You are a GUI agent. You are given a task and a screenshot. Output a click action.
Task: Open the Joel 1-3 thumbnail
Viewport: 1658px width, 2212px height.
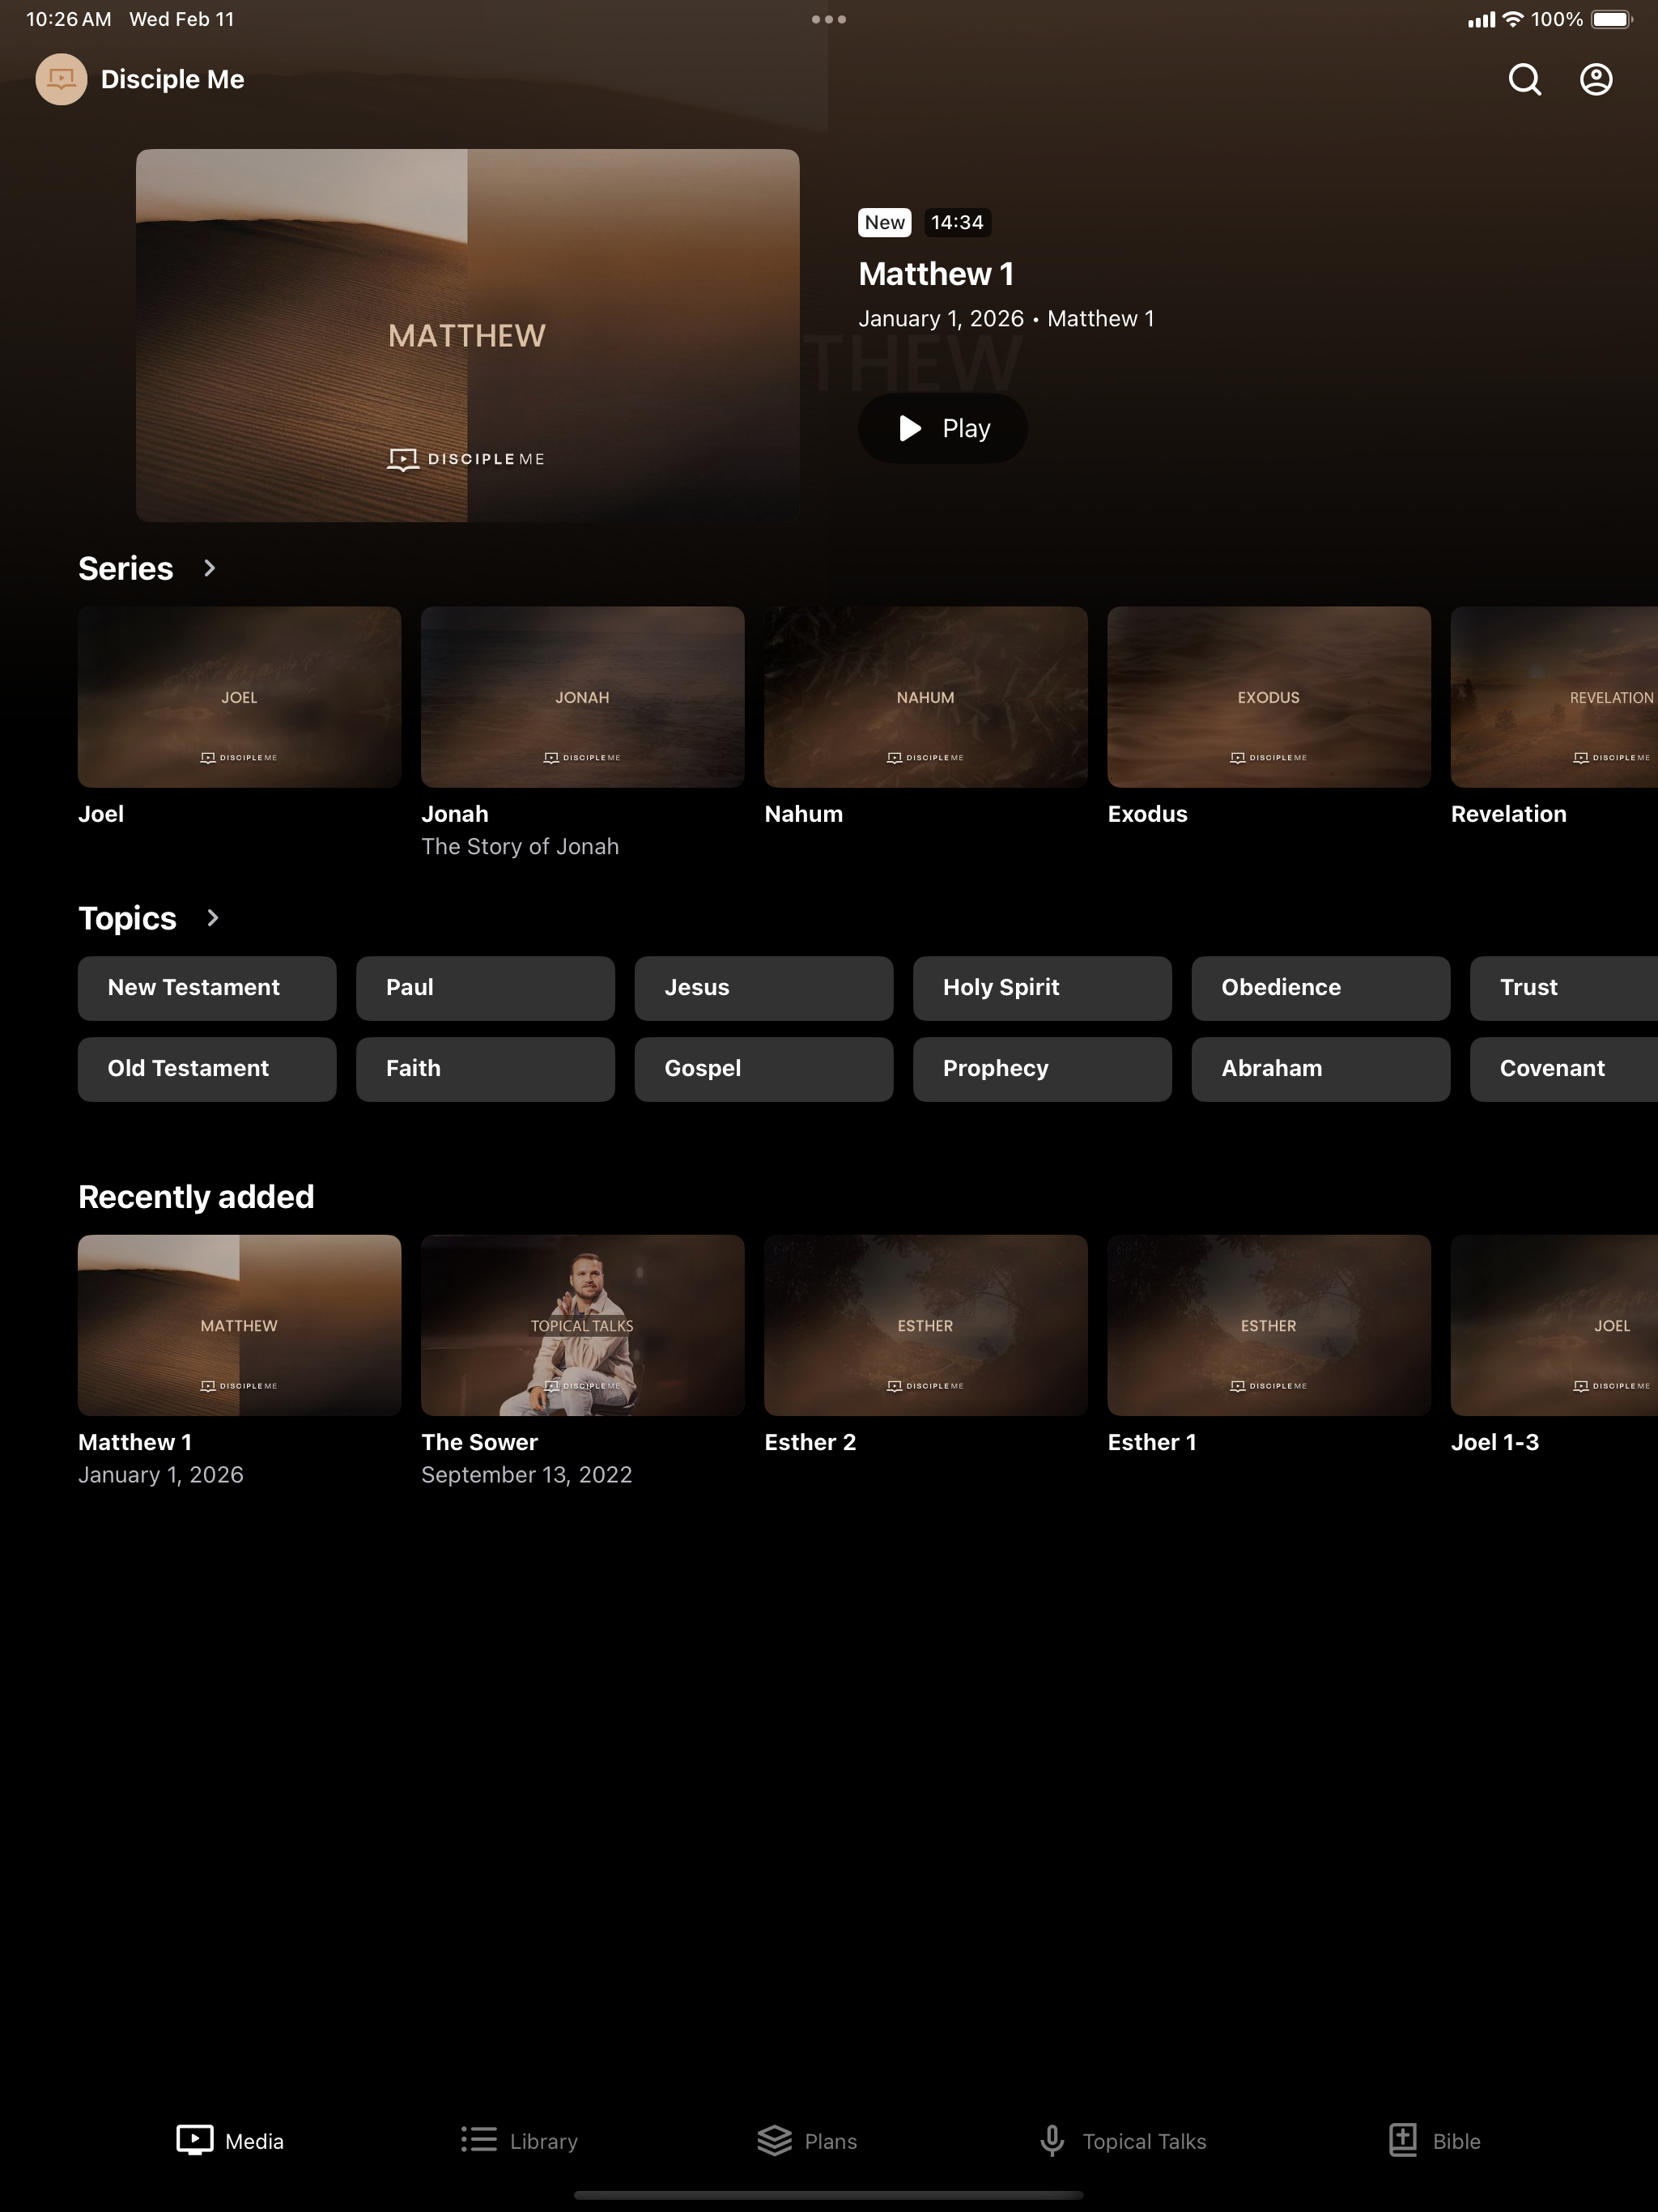tap(1555, 1325)
